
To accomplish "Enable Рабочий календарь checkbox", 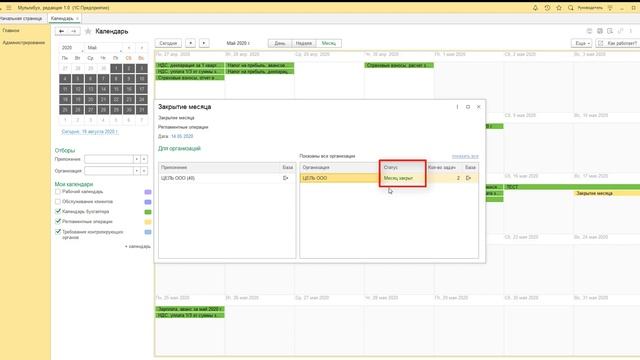I will (58, 191).
